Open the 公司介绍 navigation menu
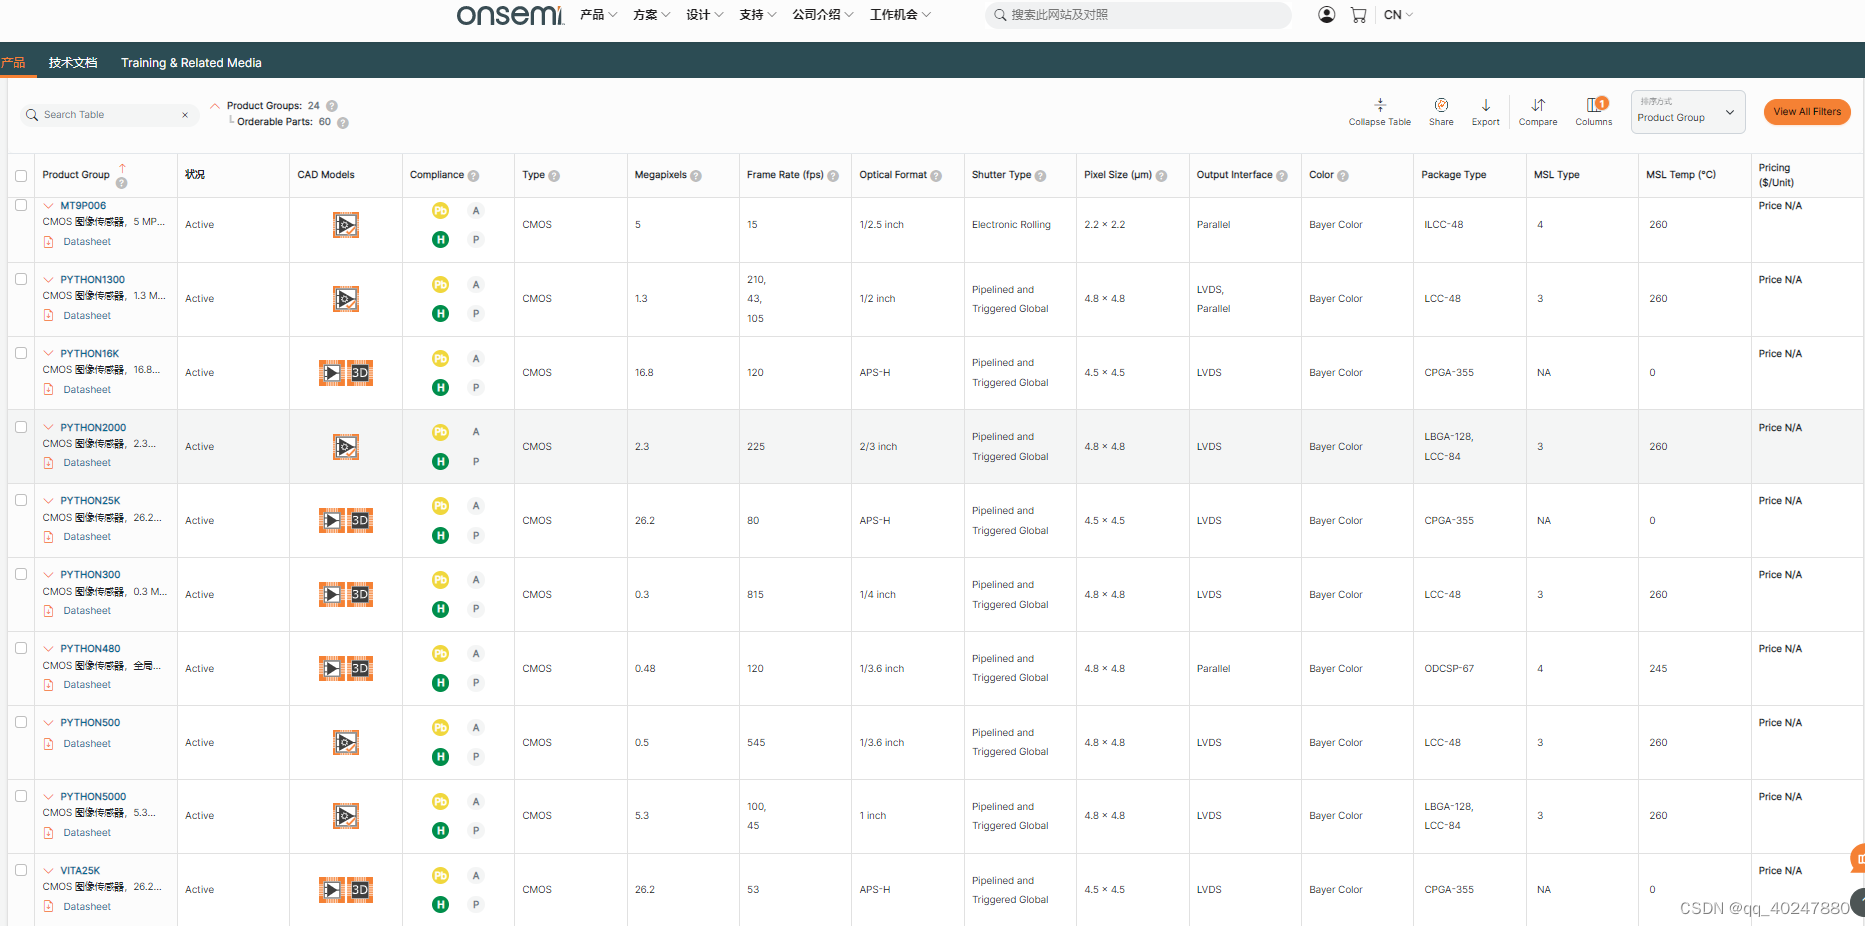This screenshot has height=926, width=1865. [822, 15]
